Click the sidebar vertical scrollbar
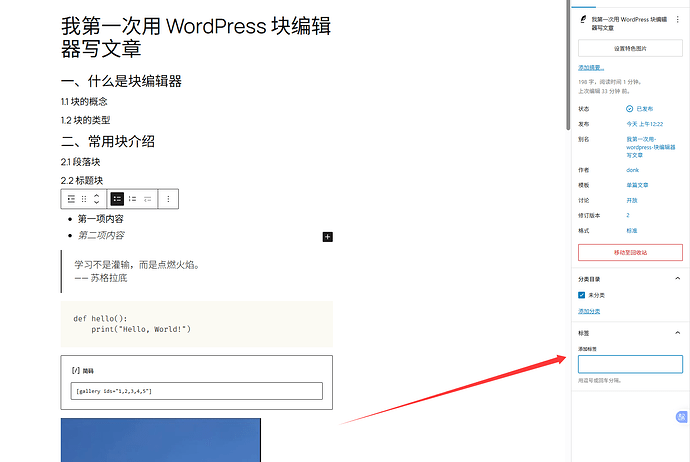The height and width of the screenshot is (462, 690). pos(568,66)
